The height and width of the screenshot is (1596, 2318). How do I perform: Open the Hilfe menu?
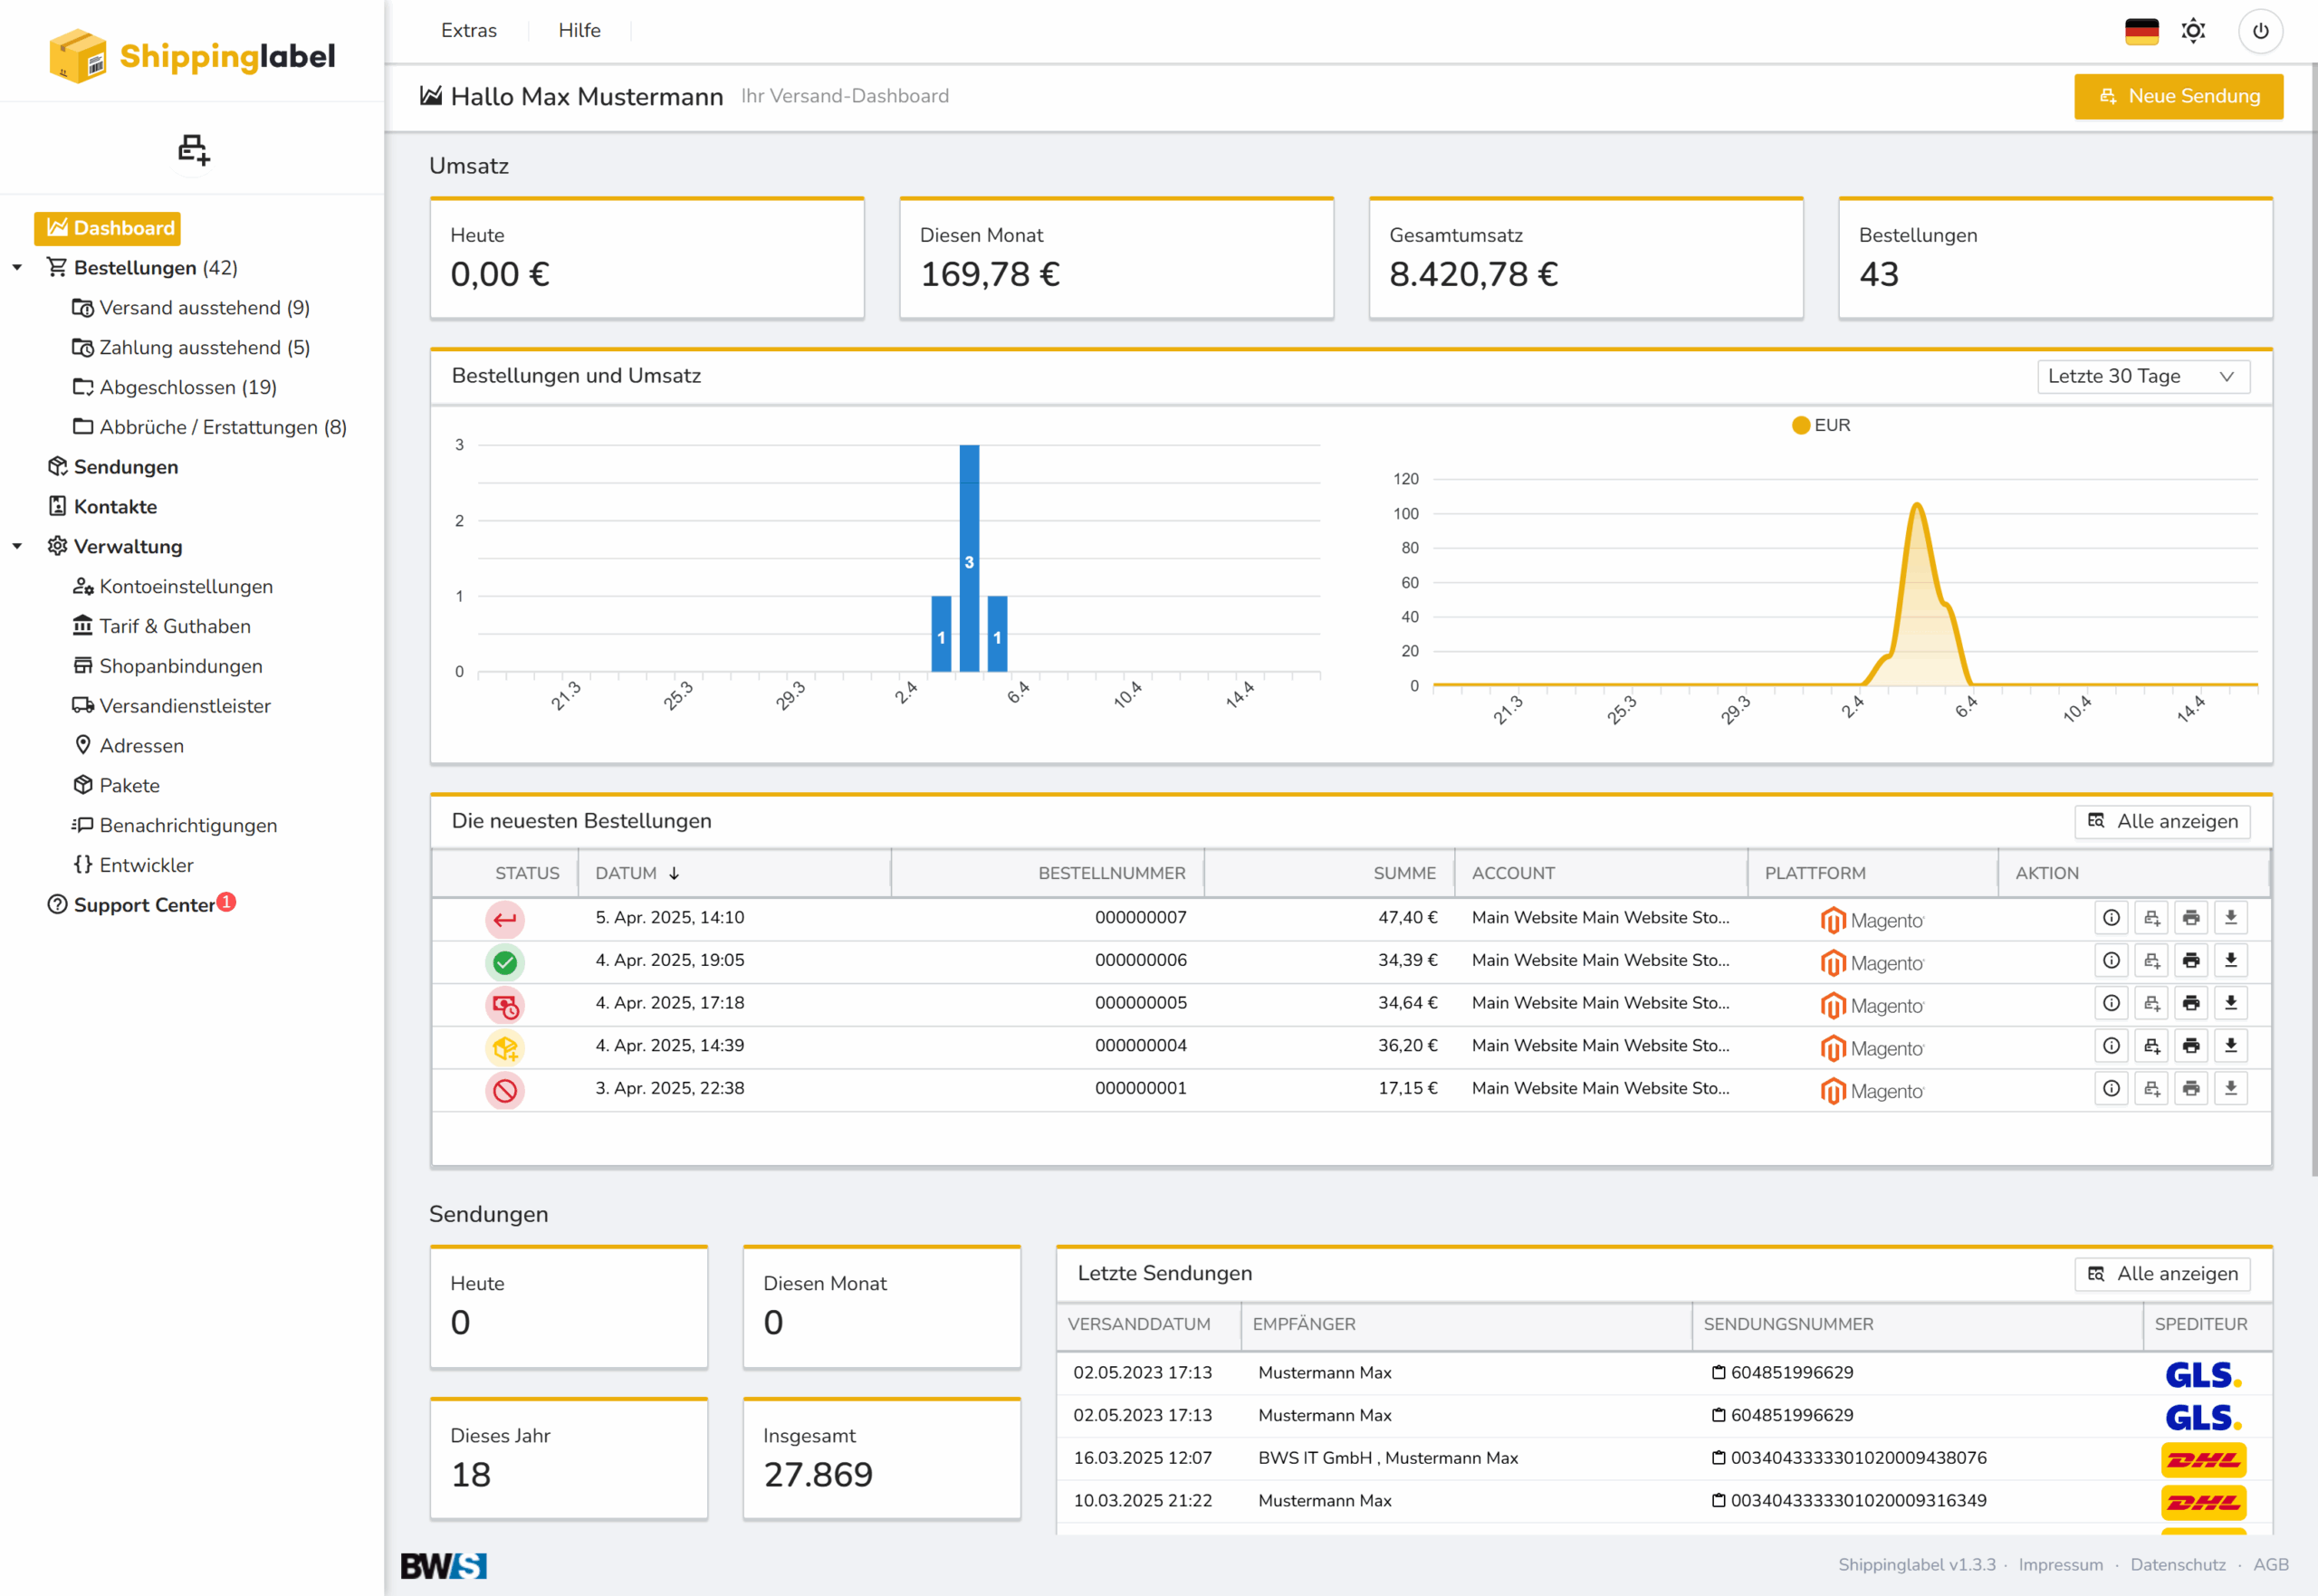[x=579, y=31]
